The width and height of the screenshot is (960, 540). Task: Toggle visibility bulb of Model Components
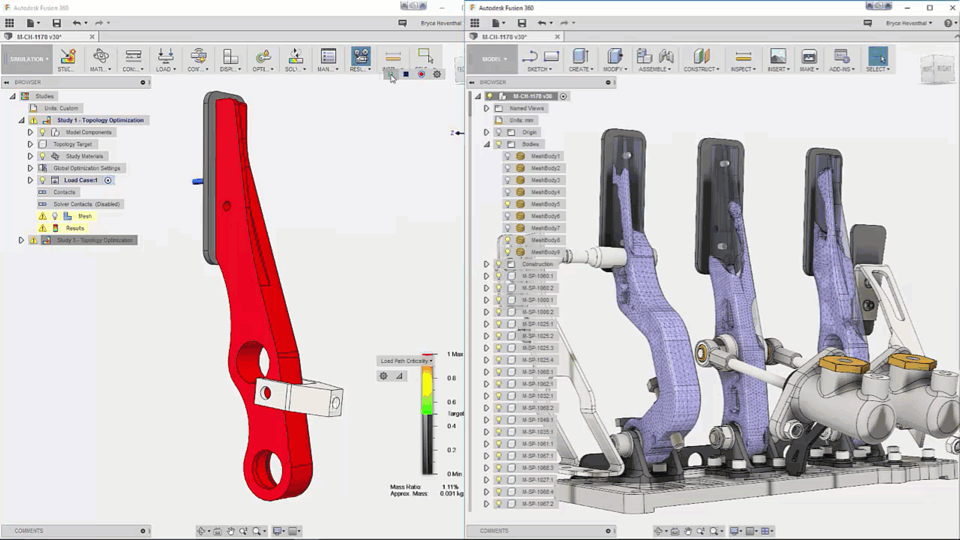(x=43, y=132)
